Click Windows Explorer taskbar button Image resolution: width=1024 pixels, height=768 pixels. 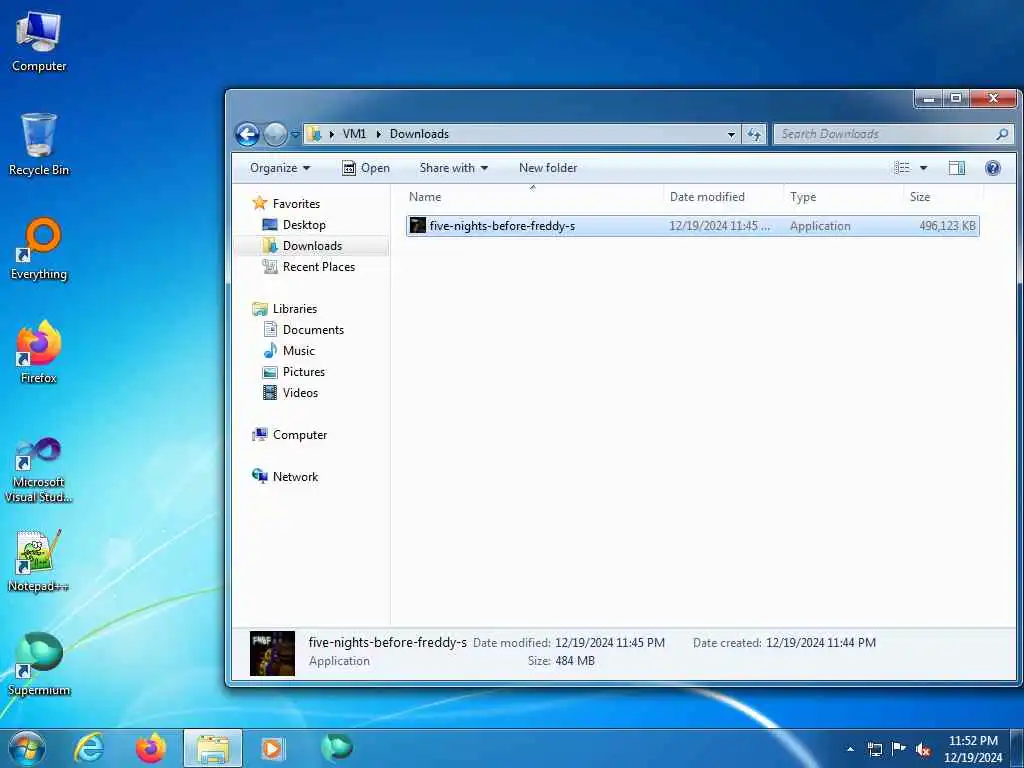(213, 748)
